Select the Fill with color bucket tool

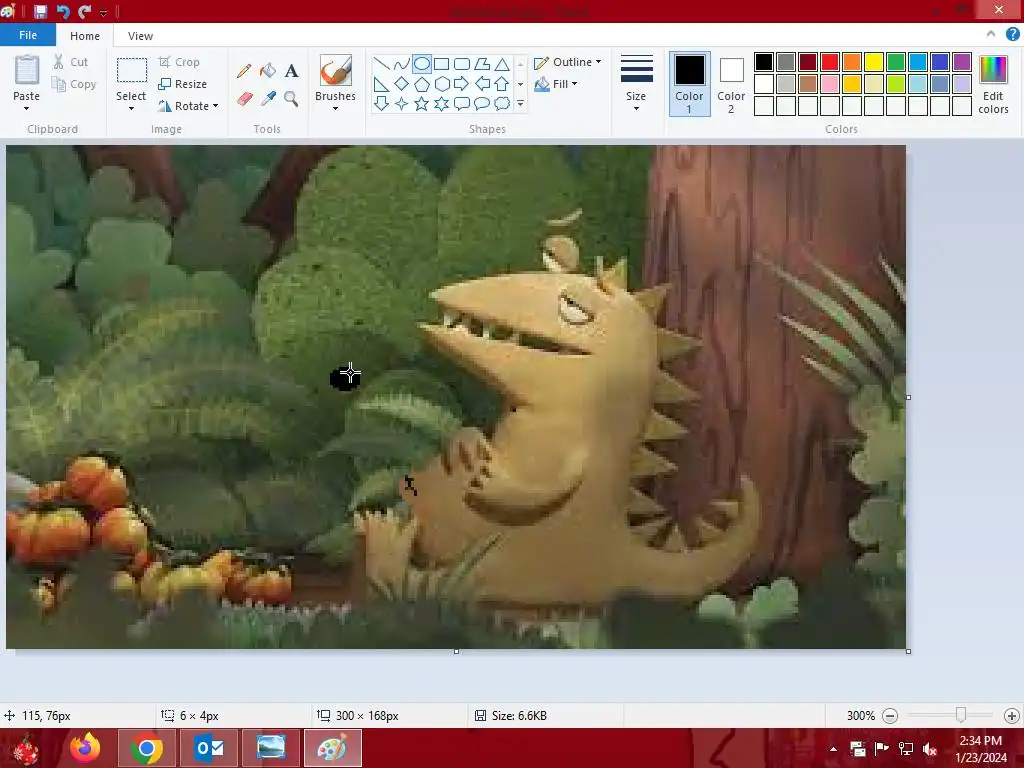tap(268, 71)
